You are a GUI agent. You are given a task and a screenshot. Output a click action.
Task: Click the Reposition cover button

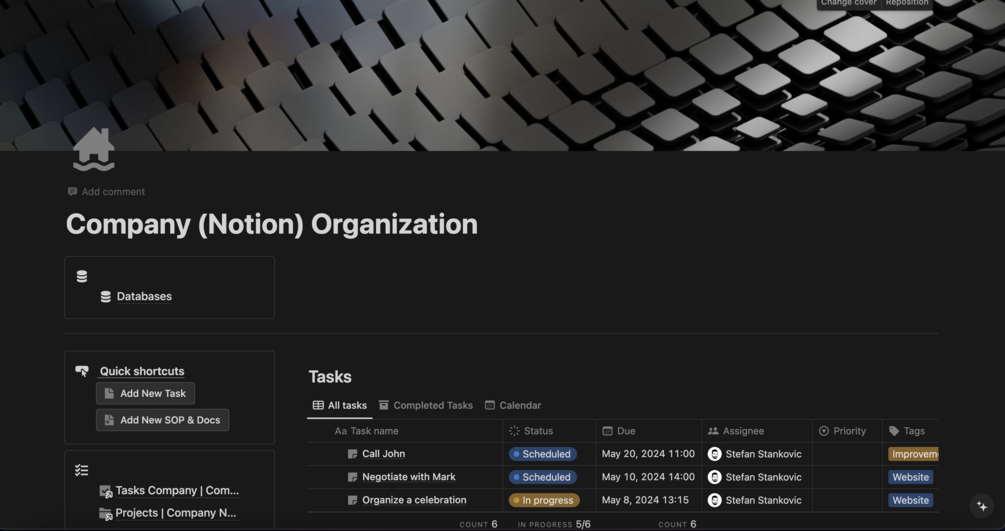(x=907, y=3)
